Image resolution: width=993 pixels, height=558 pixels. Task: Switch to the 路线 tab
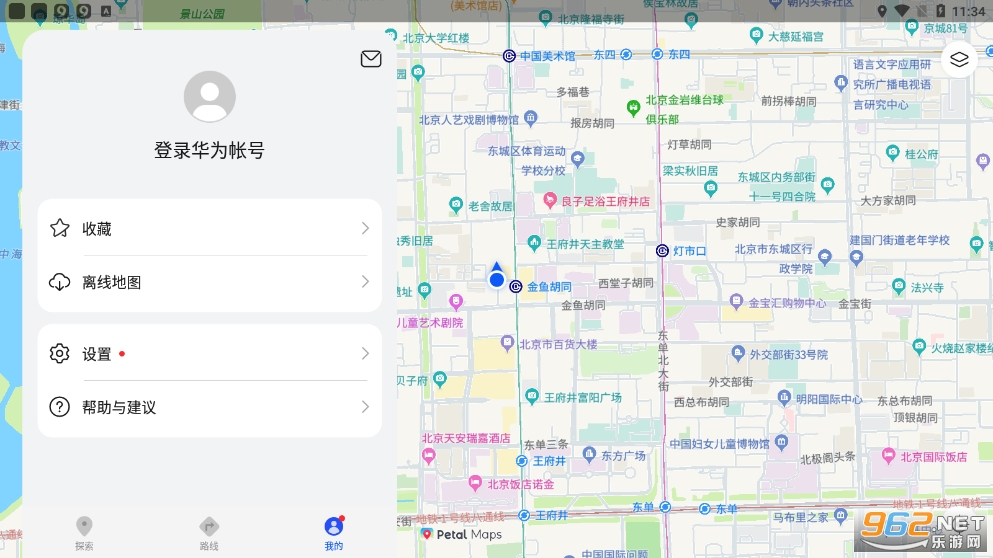coord(209,533)
